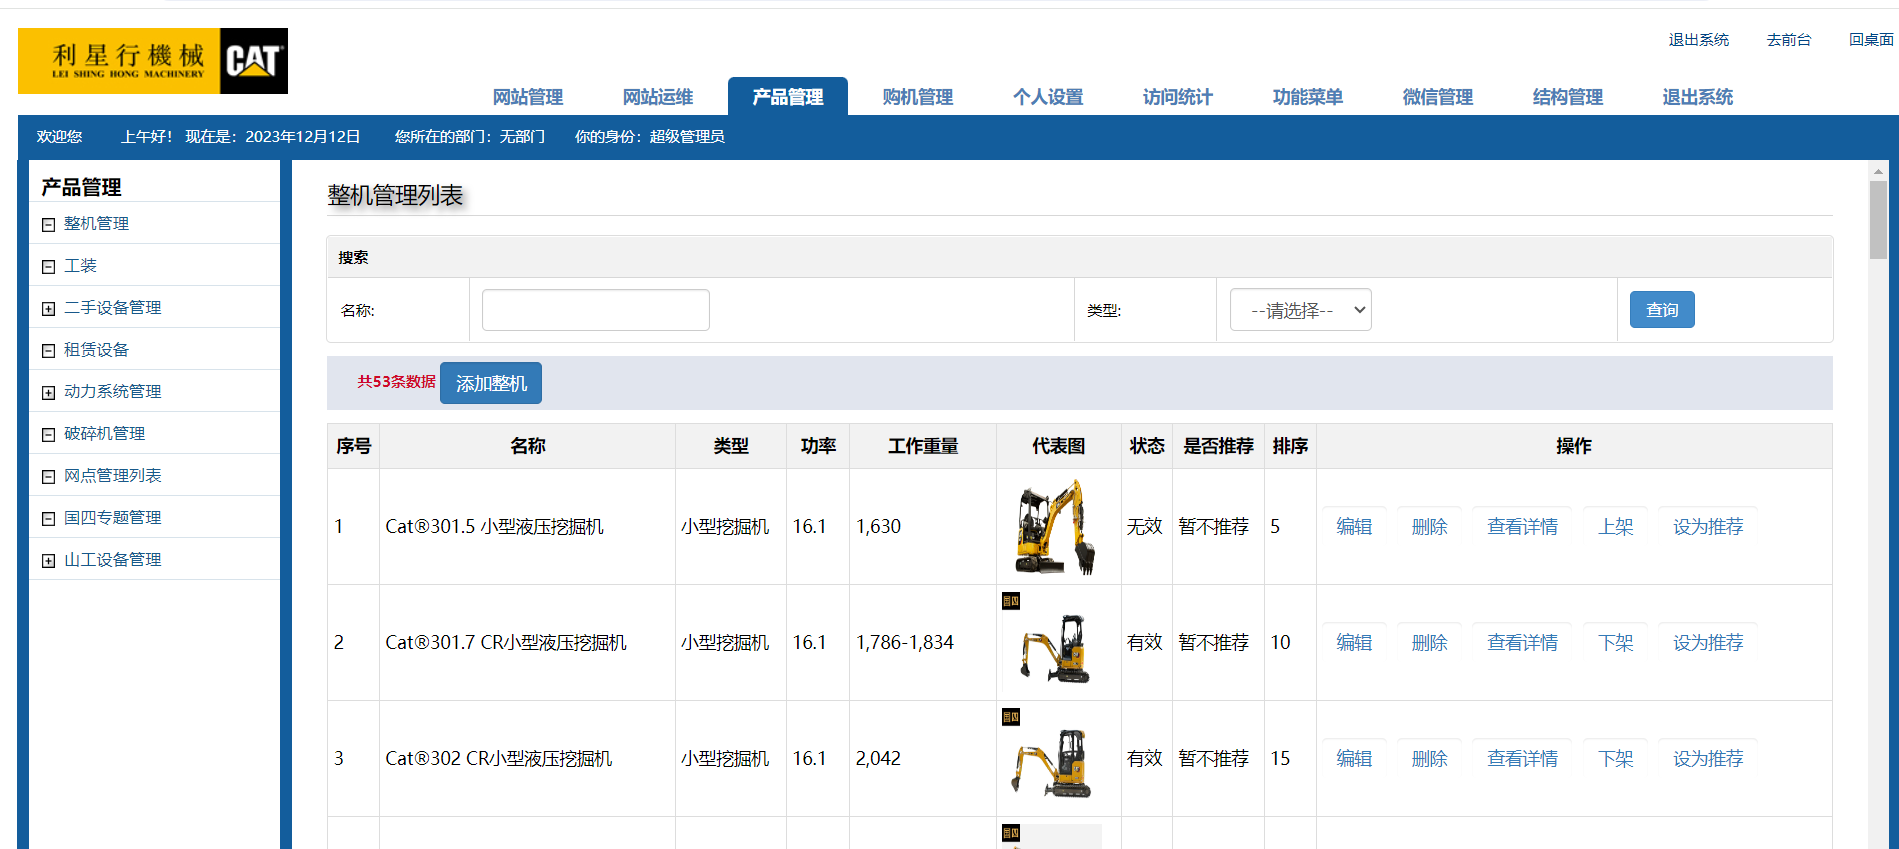Open 二手设备管理 in the sidebar
Image resolution: width=1899 pixels, height=849 pixels.
(x=112, y=308)
